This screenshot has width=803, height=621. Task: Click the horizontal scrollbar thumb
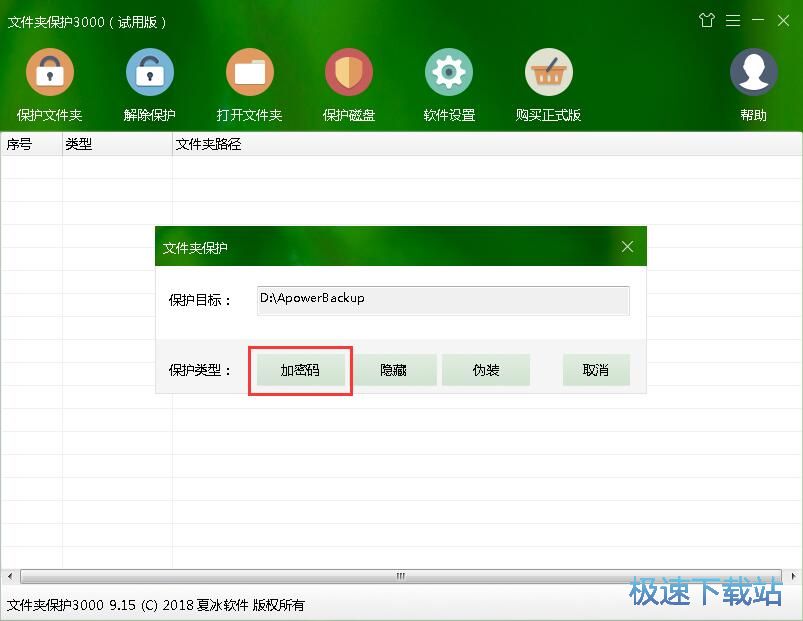401,576
